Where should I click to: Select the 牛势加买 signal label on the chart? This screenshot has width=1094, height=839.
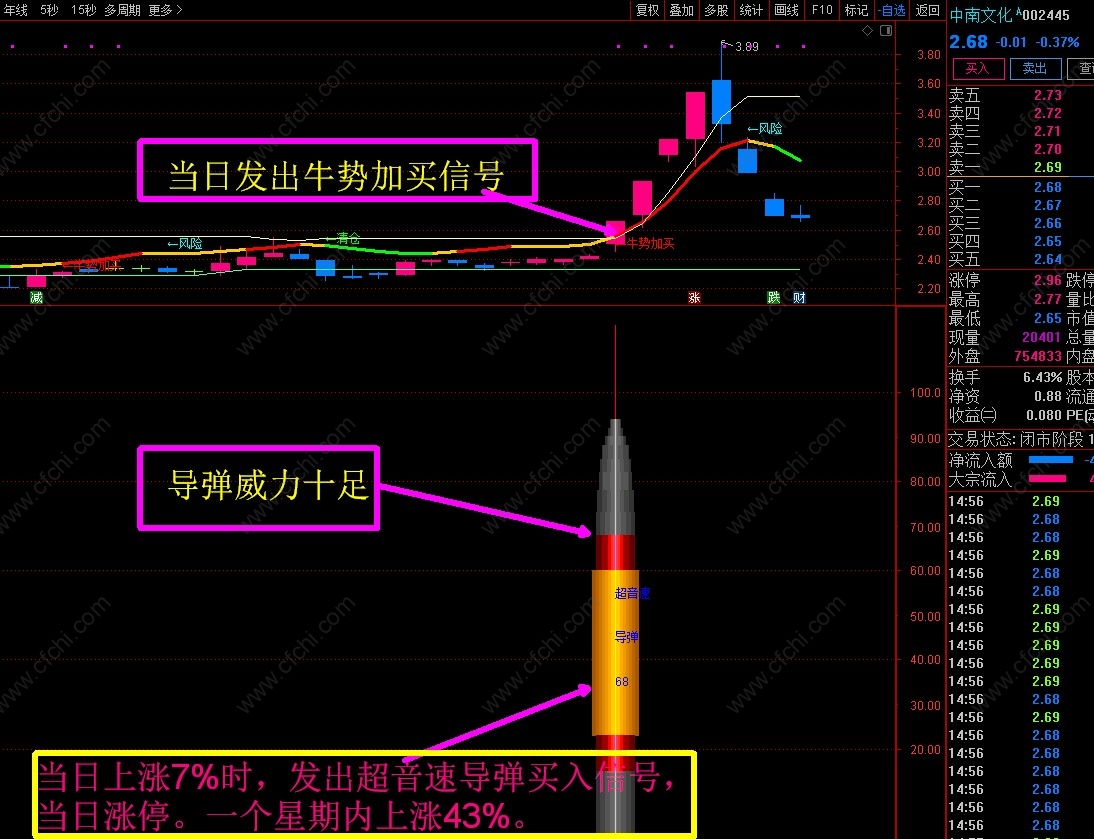pos(650,243)
